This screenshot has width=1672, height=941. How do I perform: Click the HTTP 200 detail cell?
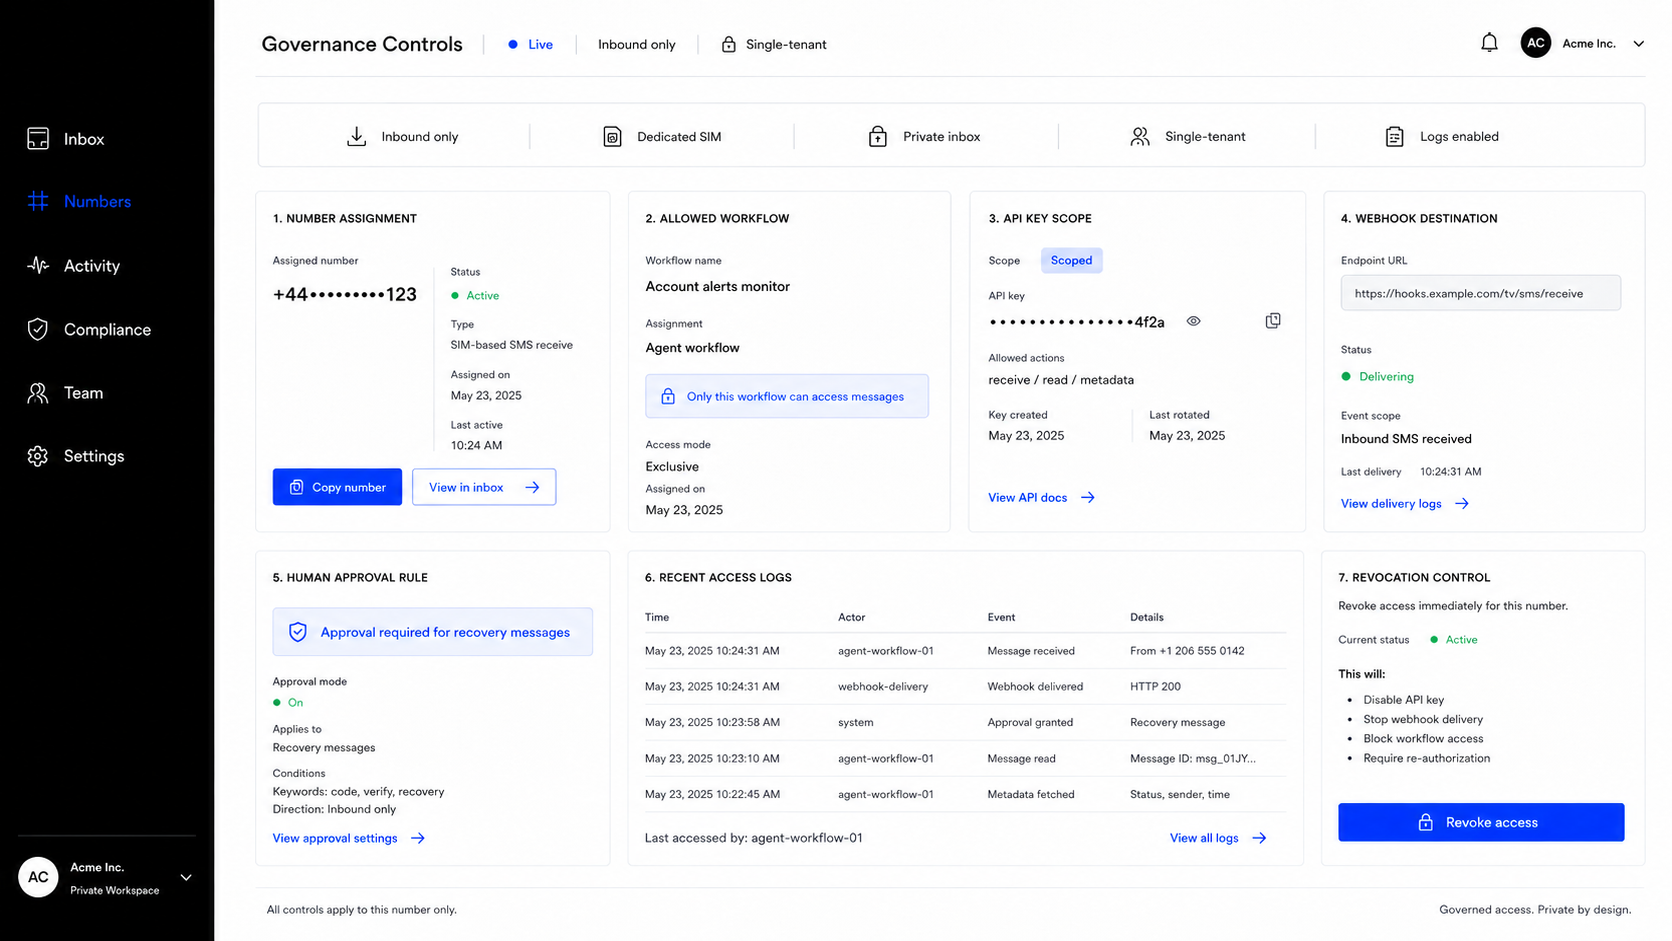[1155, 687]
